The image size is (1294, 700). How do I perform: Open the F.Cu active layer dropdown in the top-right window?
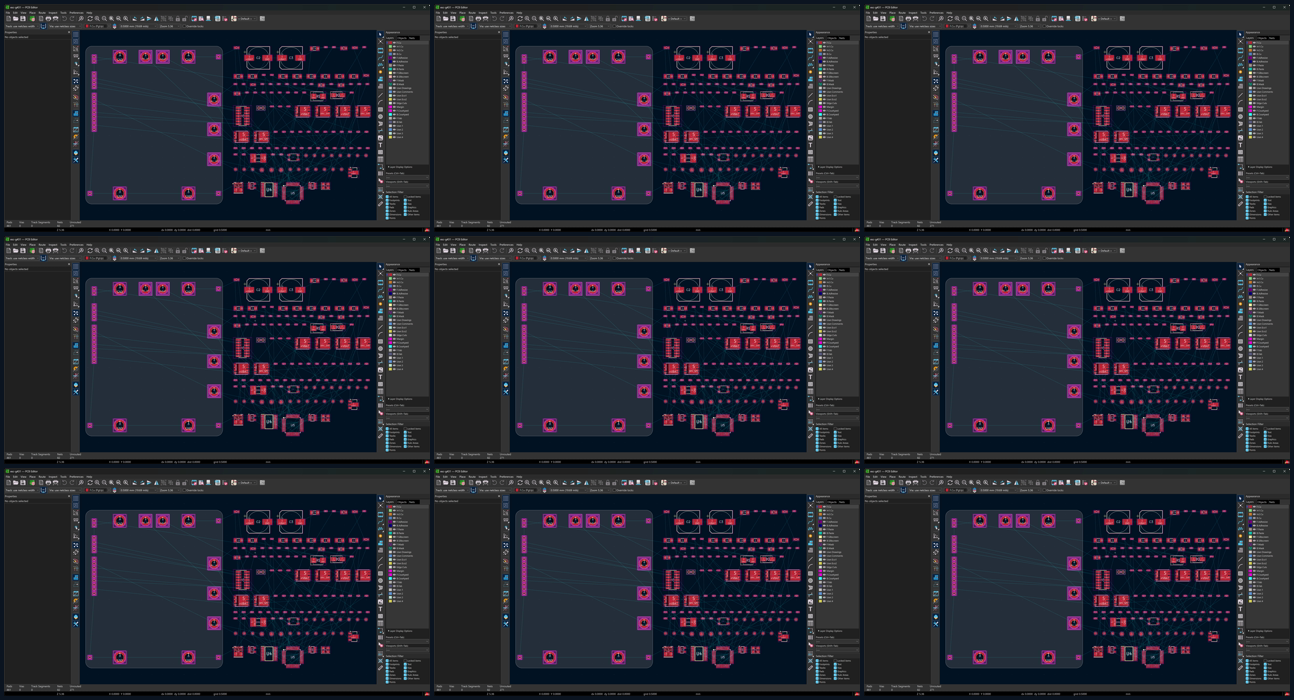(956, 26)
